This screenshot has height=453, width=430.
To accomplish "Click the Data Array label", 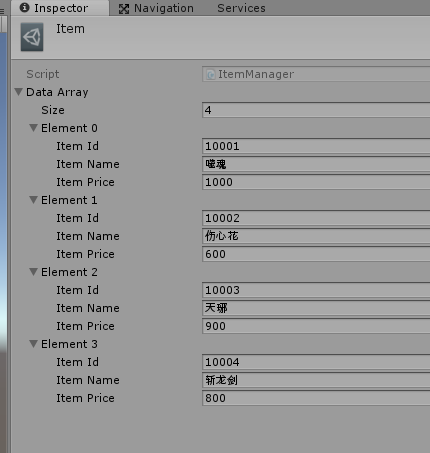I will click(x=57, y=92).
